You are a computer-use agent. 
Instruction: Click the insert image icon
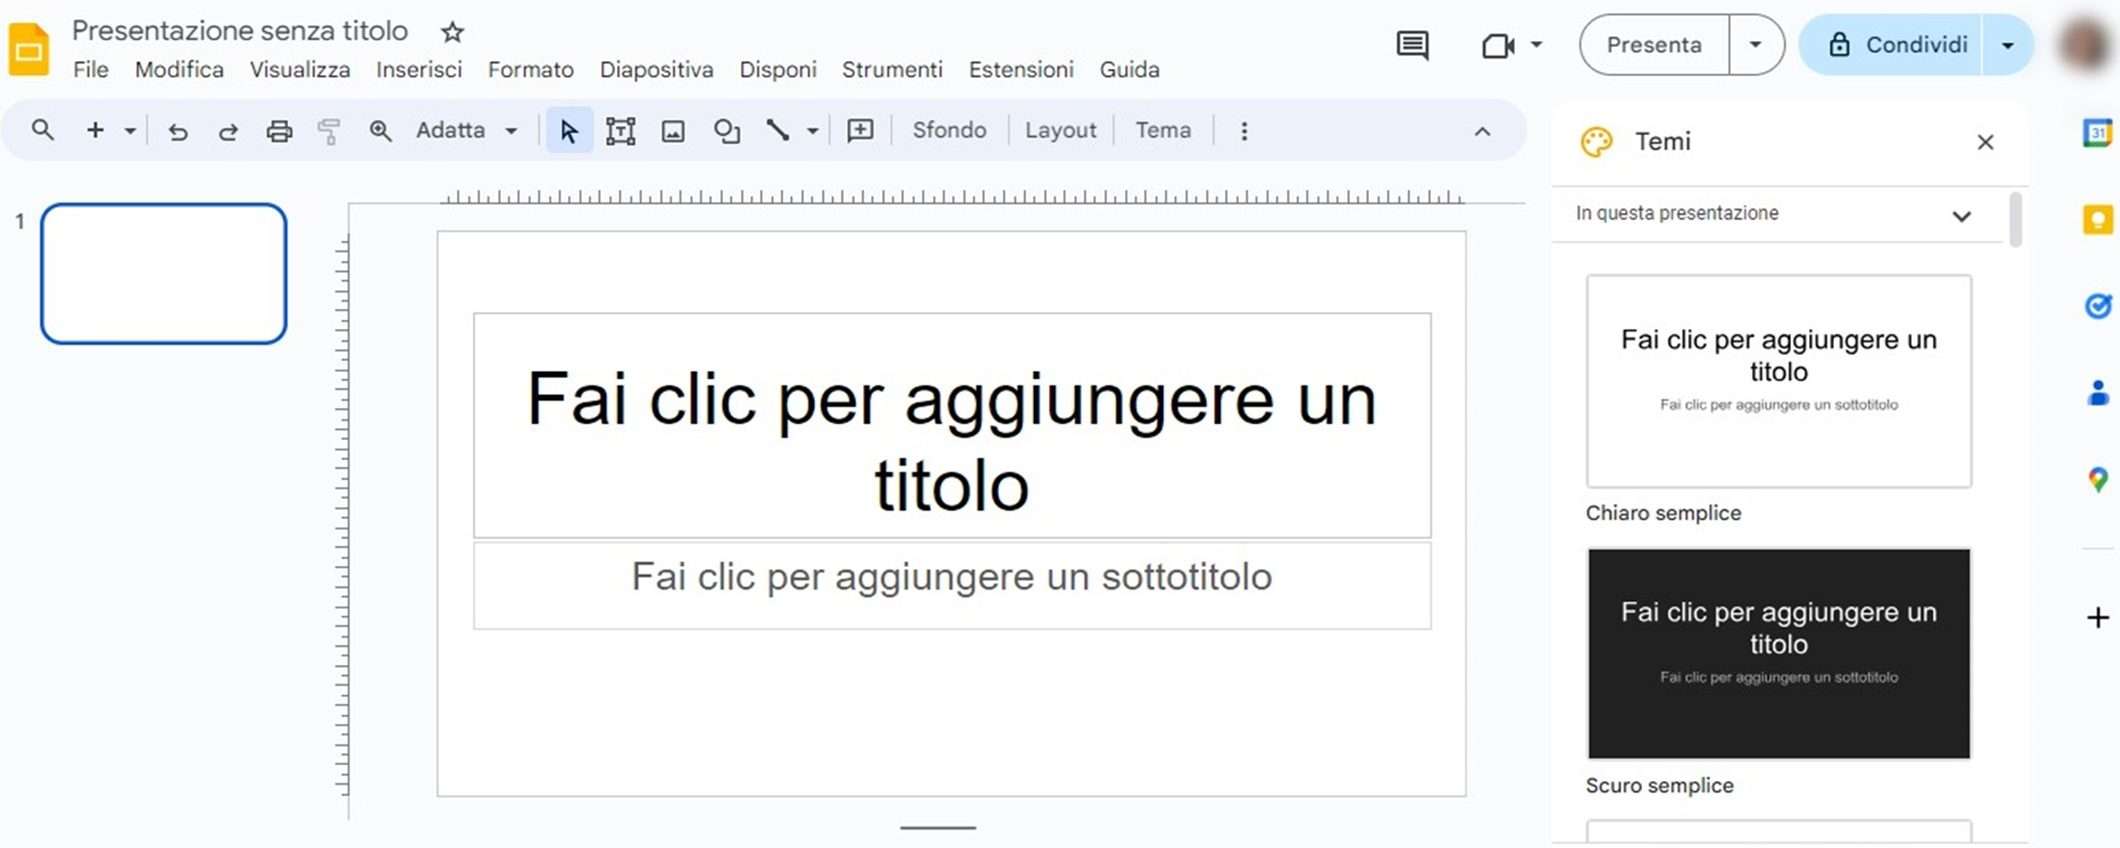tap(673, 131)
